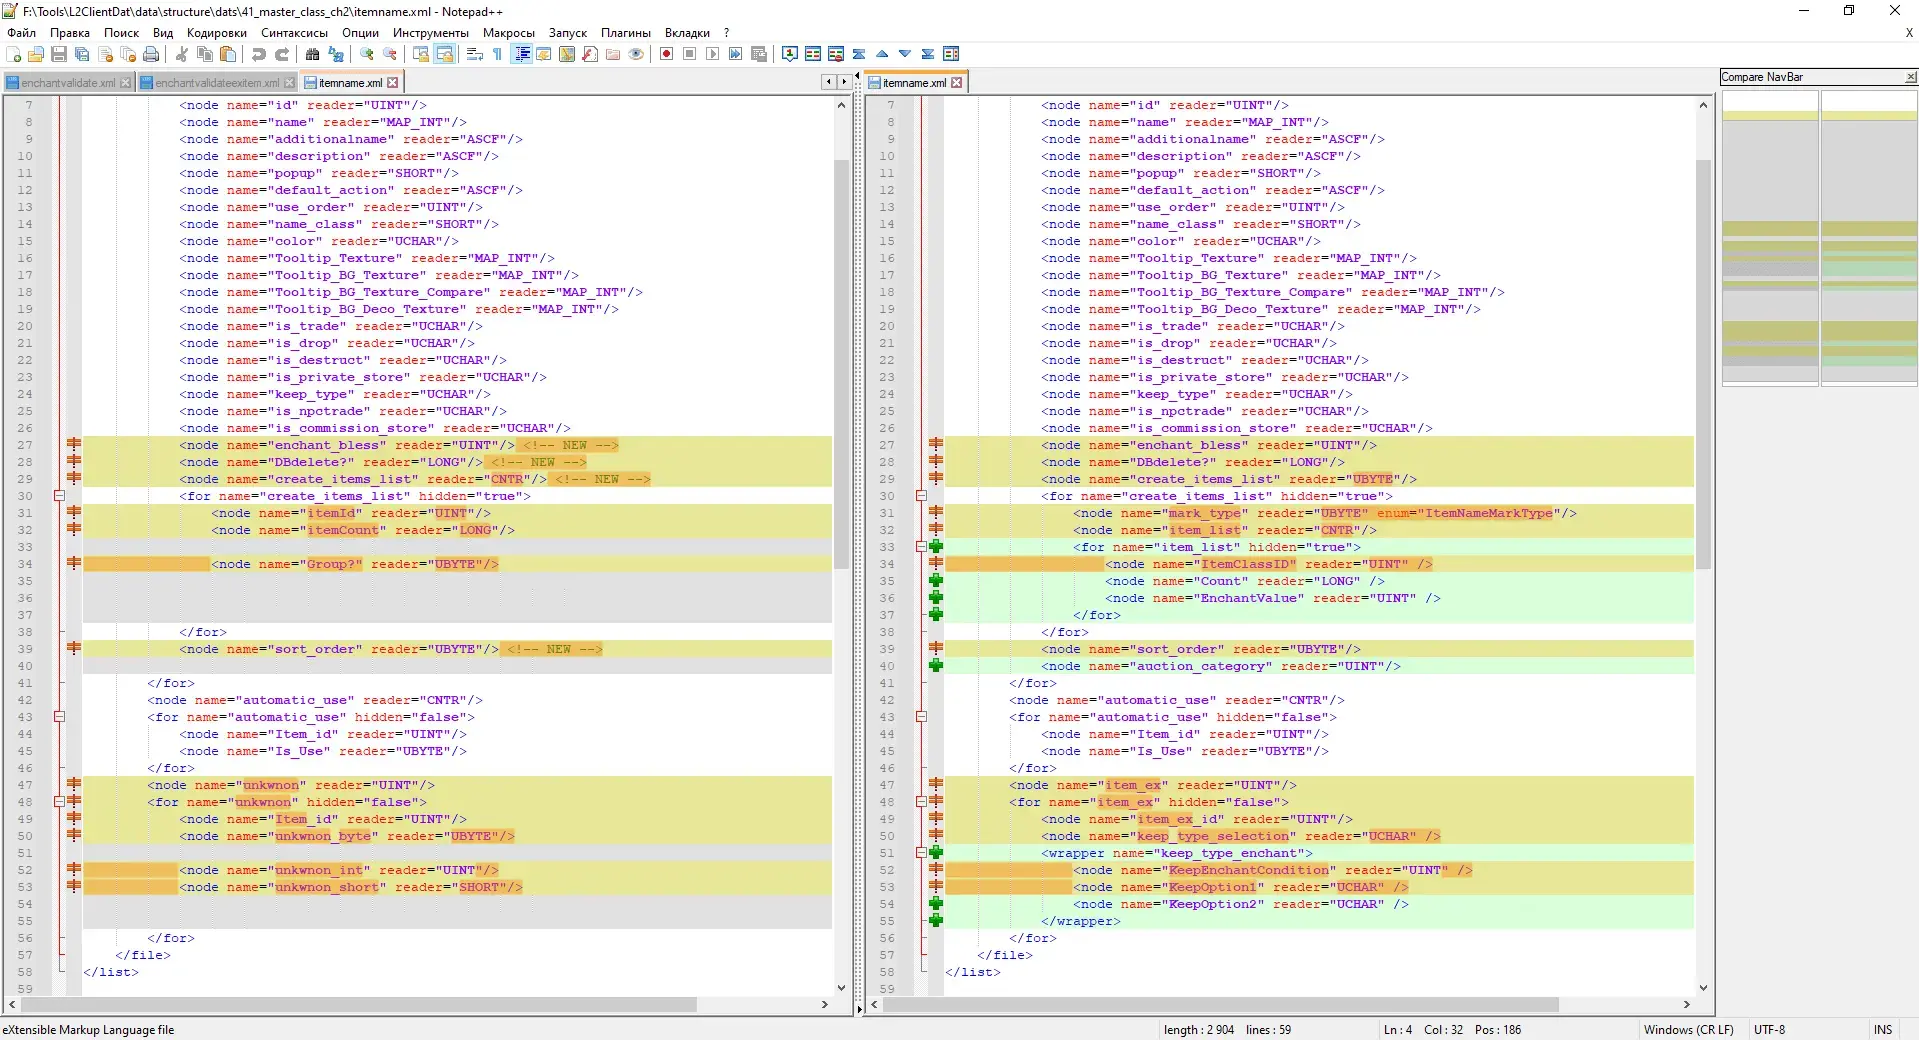Switch to enchantvalidateexitem.xml tab
Viewport: 1919px width, 1040px height.
(217, 83)
